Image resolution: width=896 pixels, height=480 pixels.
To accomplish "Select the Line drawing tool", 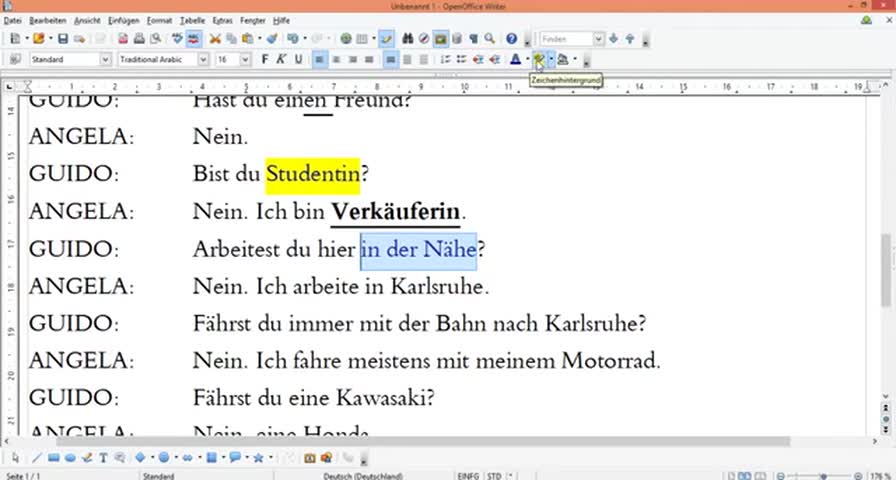I will pyautogui.click(x=37, y=458).
